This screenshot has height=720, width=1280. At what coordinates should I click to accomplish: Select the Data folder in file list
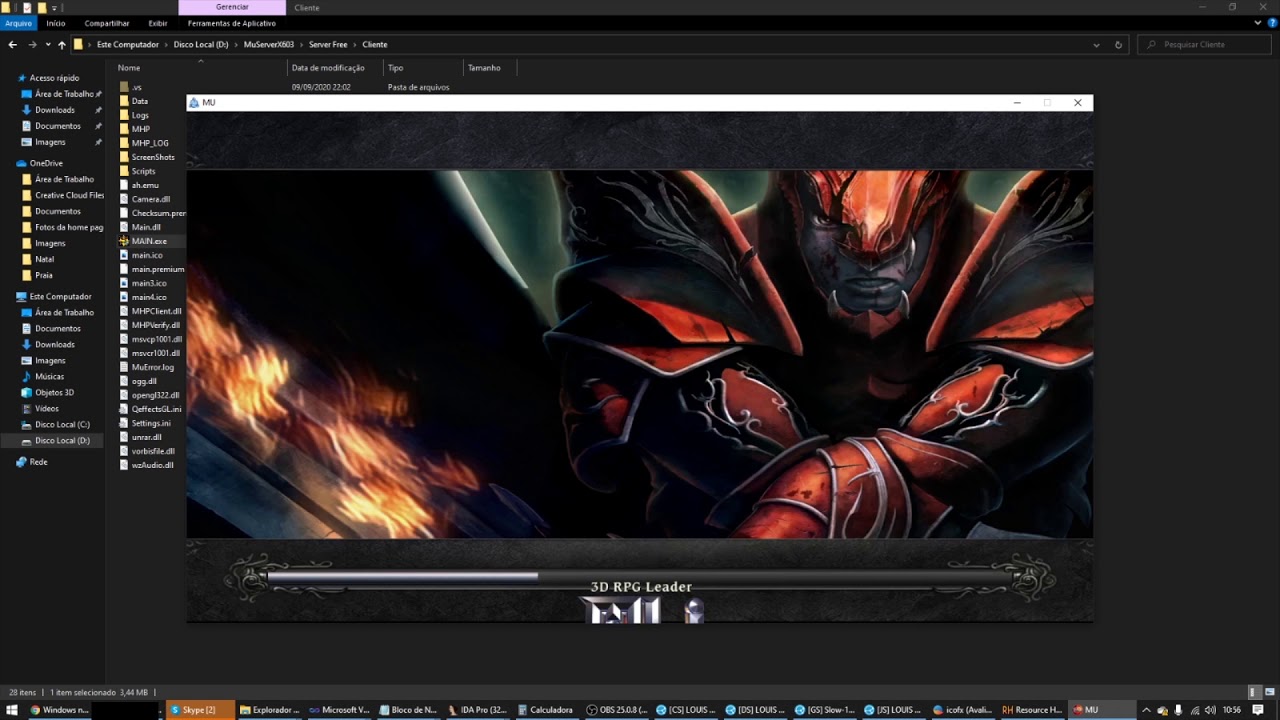pyautogui.click(x=140, y=101)
